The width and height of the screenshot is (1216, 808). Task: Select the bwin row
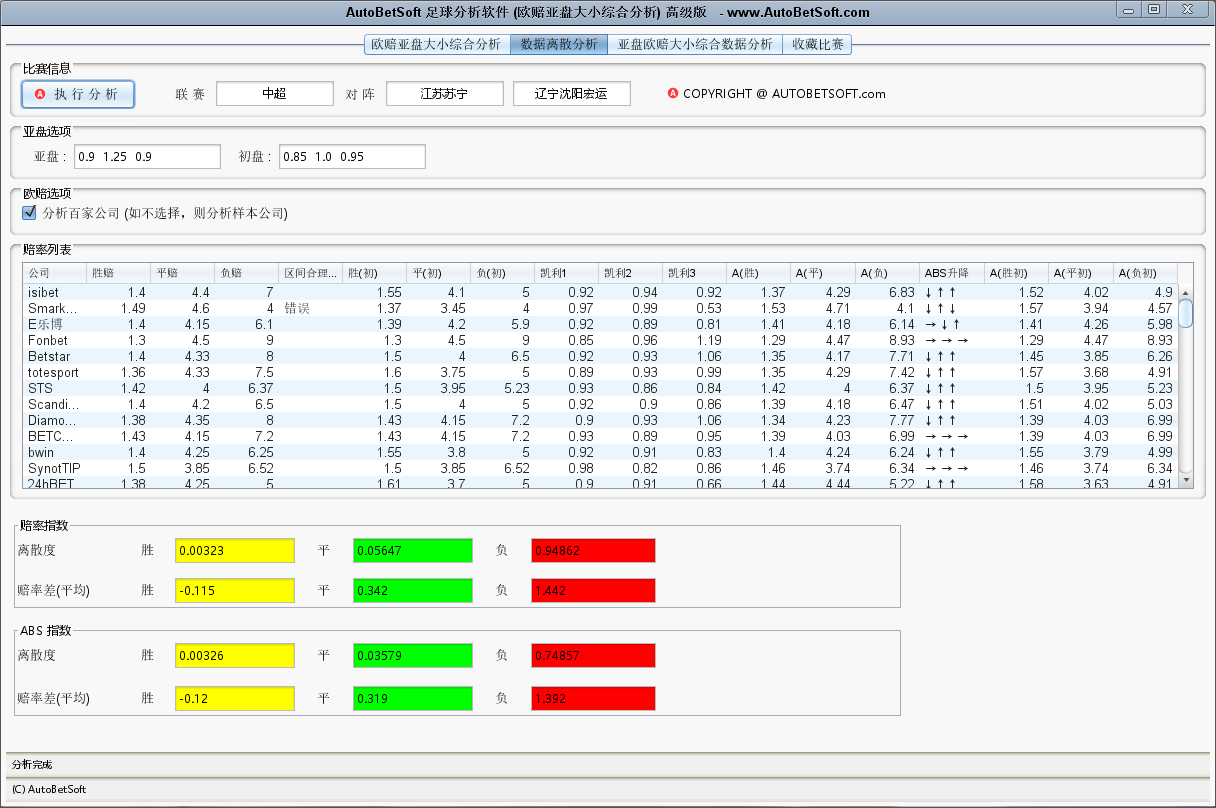click(x=600, y=452)
